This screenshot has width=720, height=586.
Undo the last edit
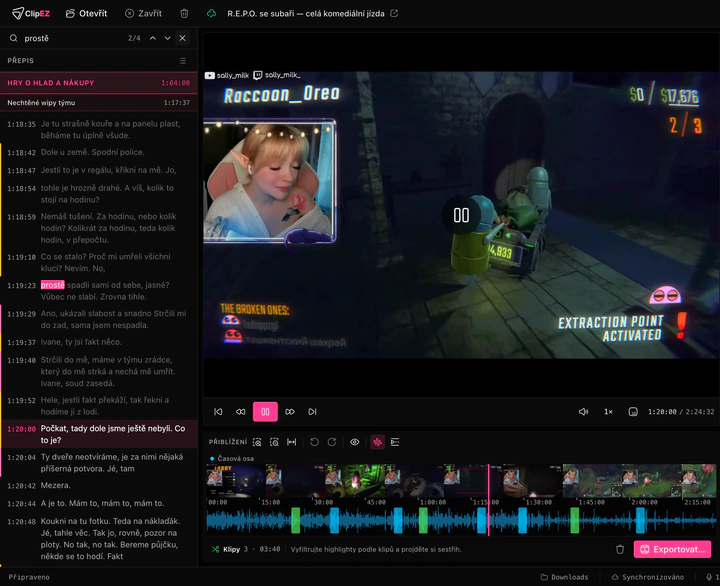click(x=314, y=442)
